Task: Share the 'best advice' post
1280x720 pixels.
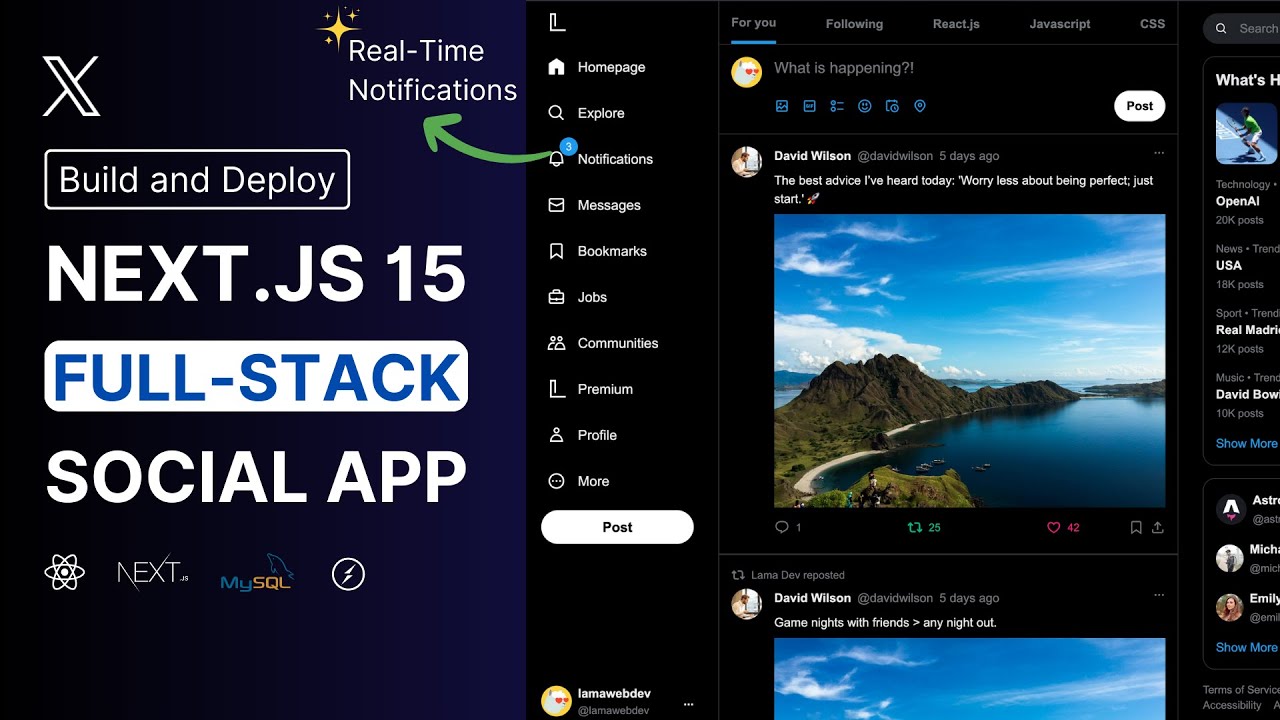Action: click(x=1158, y=527)
